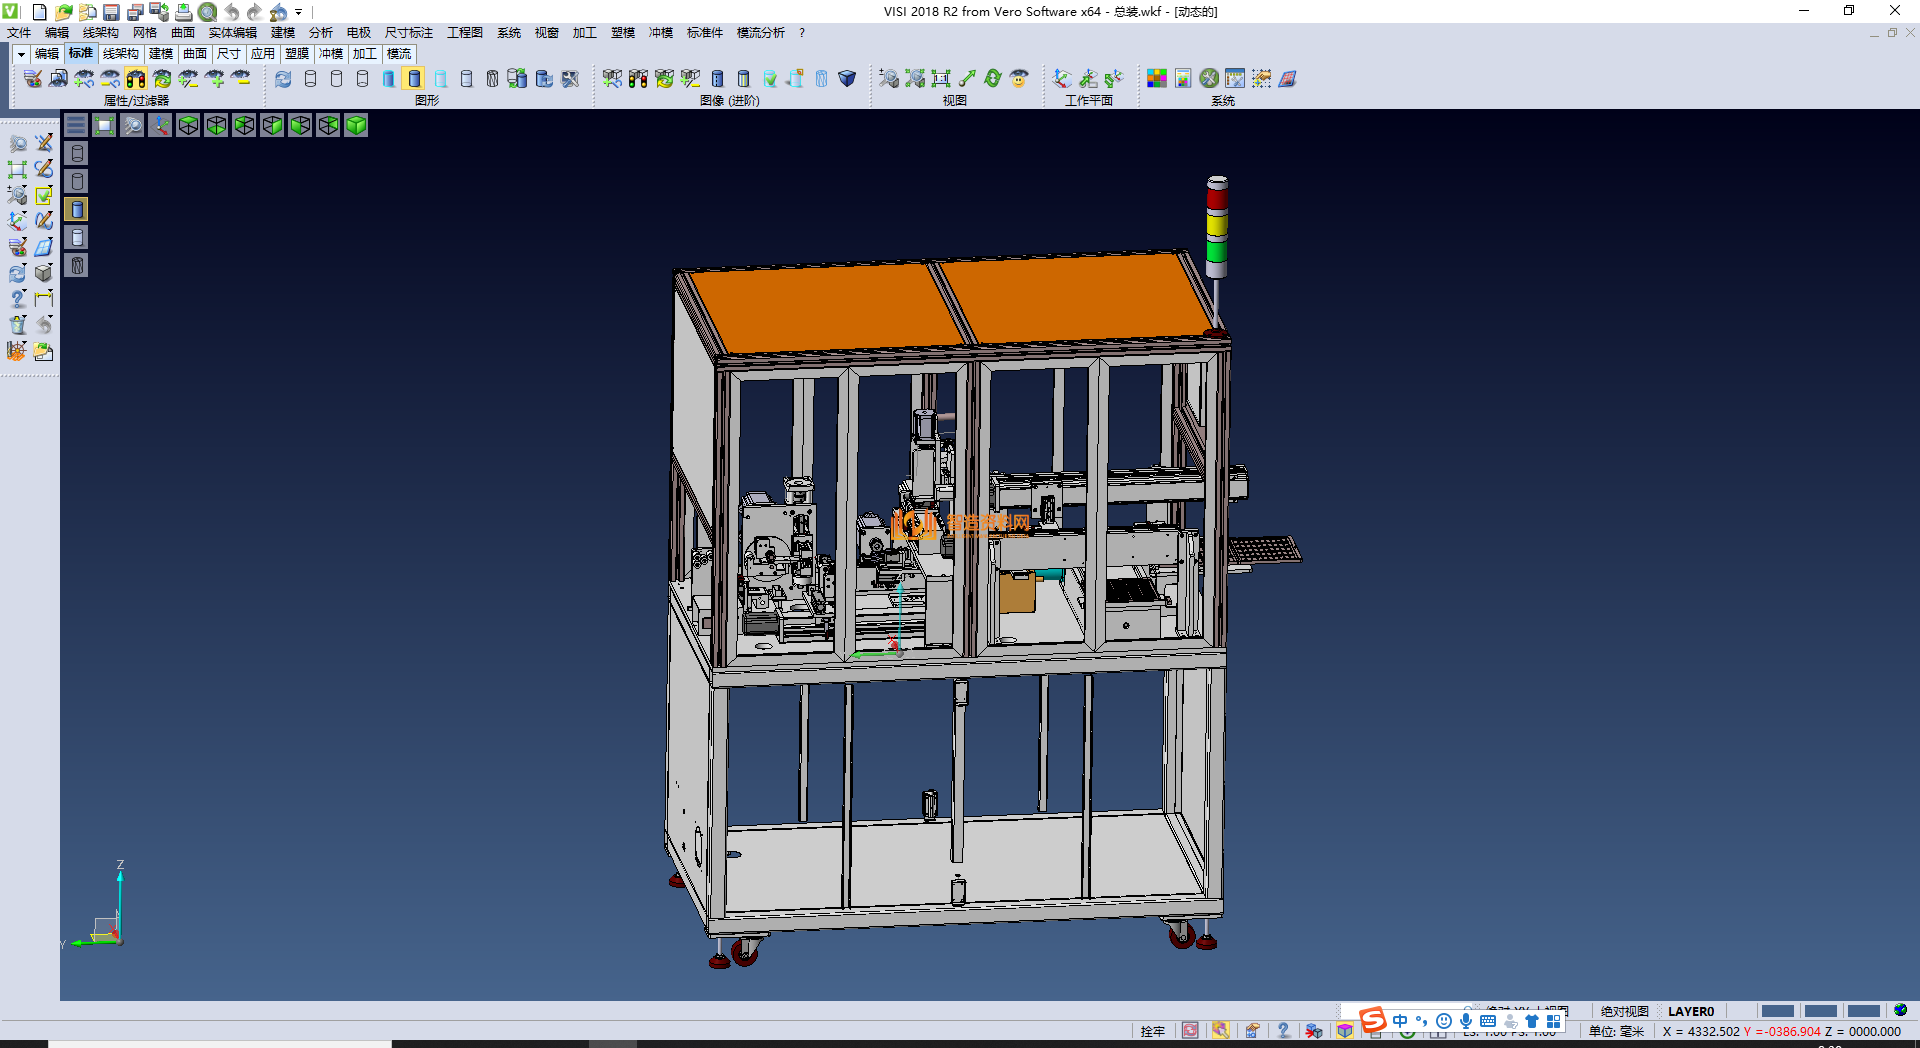
Task: Click the first blue swatch beside LAYER0
Action: [x=1777, y=1011]
